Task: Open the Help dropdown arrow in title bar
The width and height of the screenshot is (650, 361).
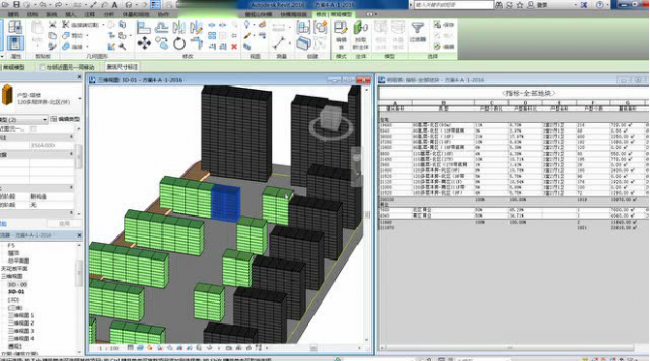Action: [609, 5]
